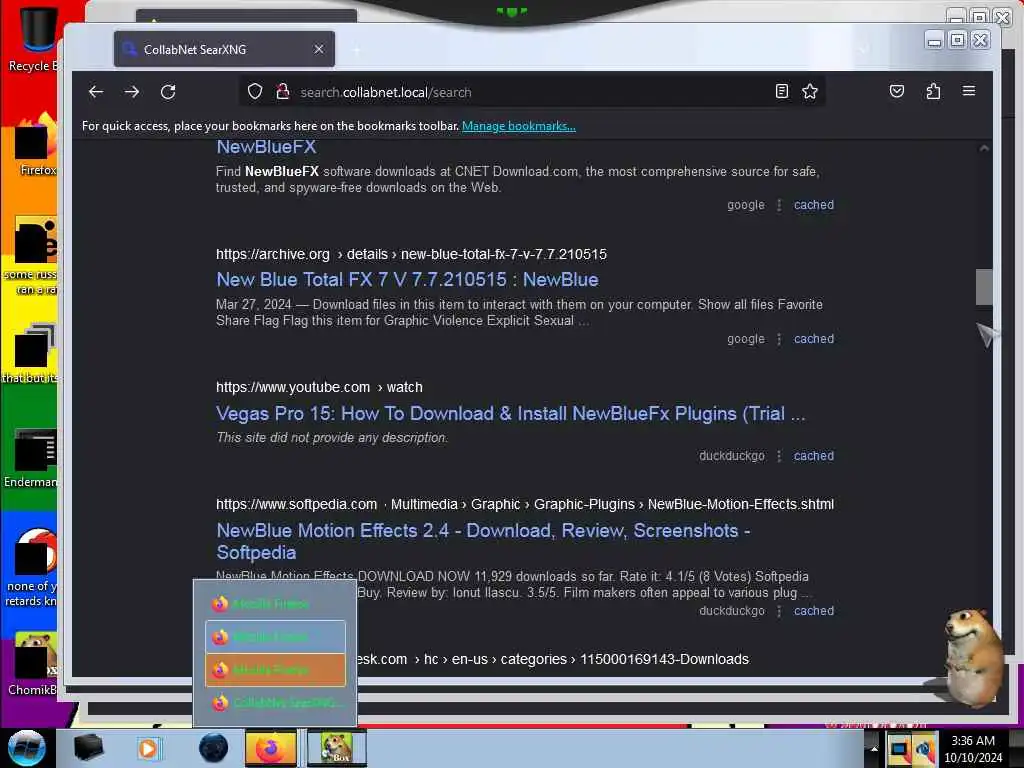The width and height of the screenshot is (1024, 768).
Task: Click the List all tabs chevron
Action: pyautogui.click(x=864, y=50)
